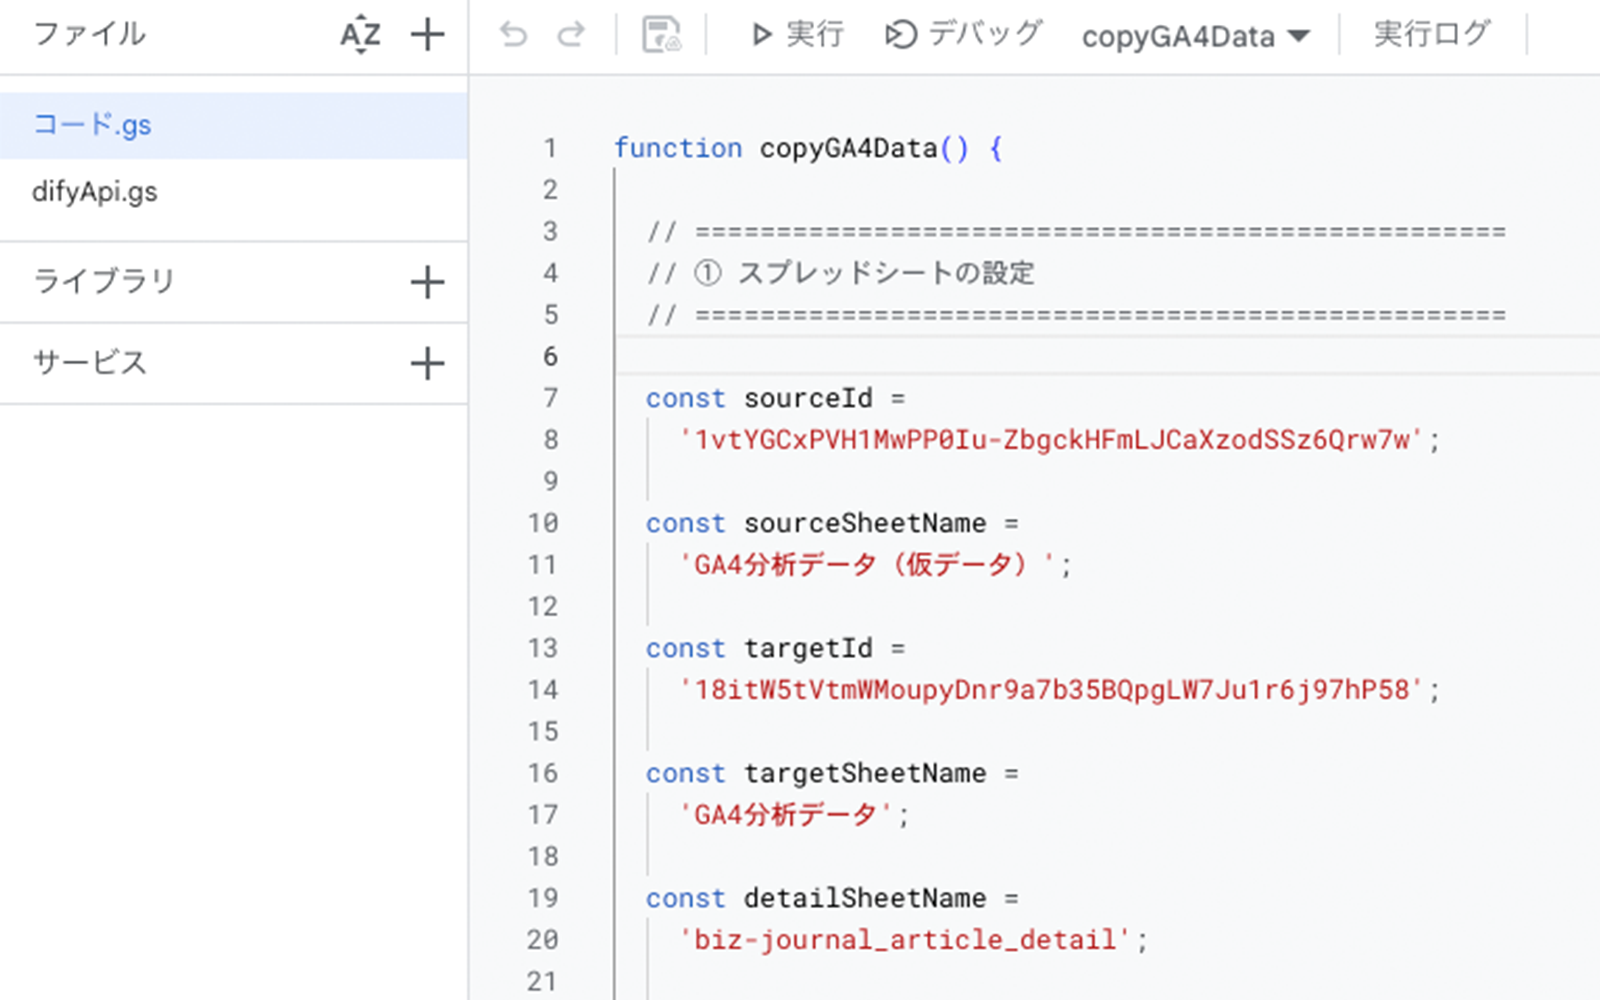Click 'const targetId' on line 13
The height and width of the screenshot is (1000, 1600).
[759, 648]
